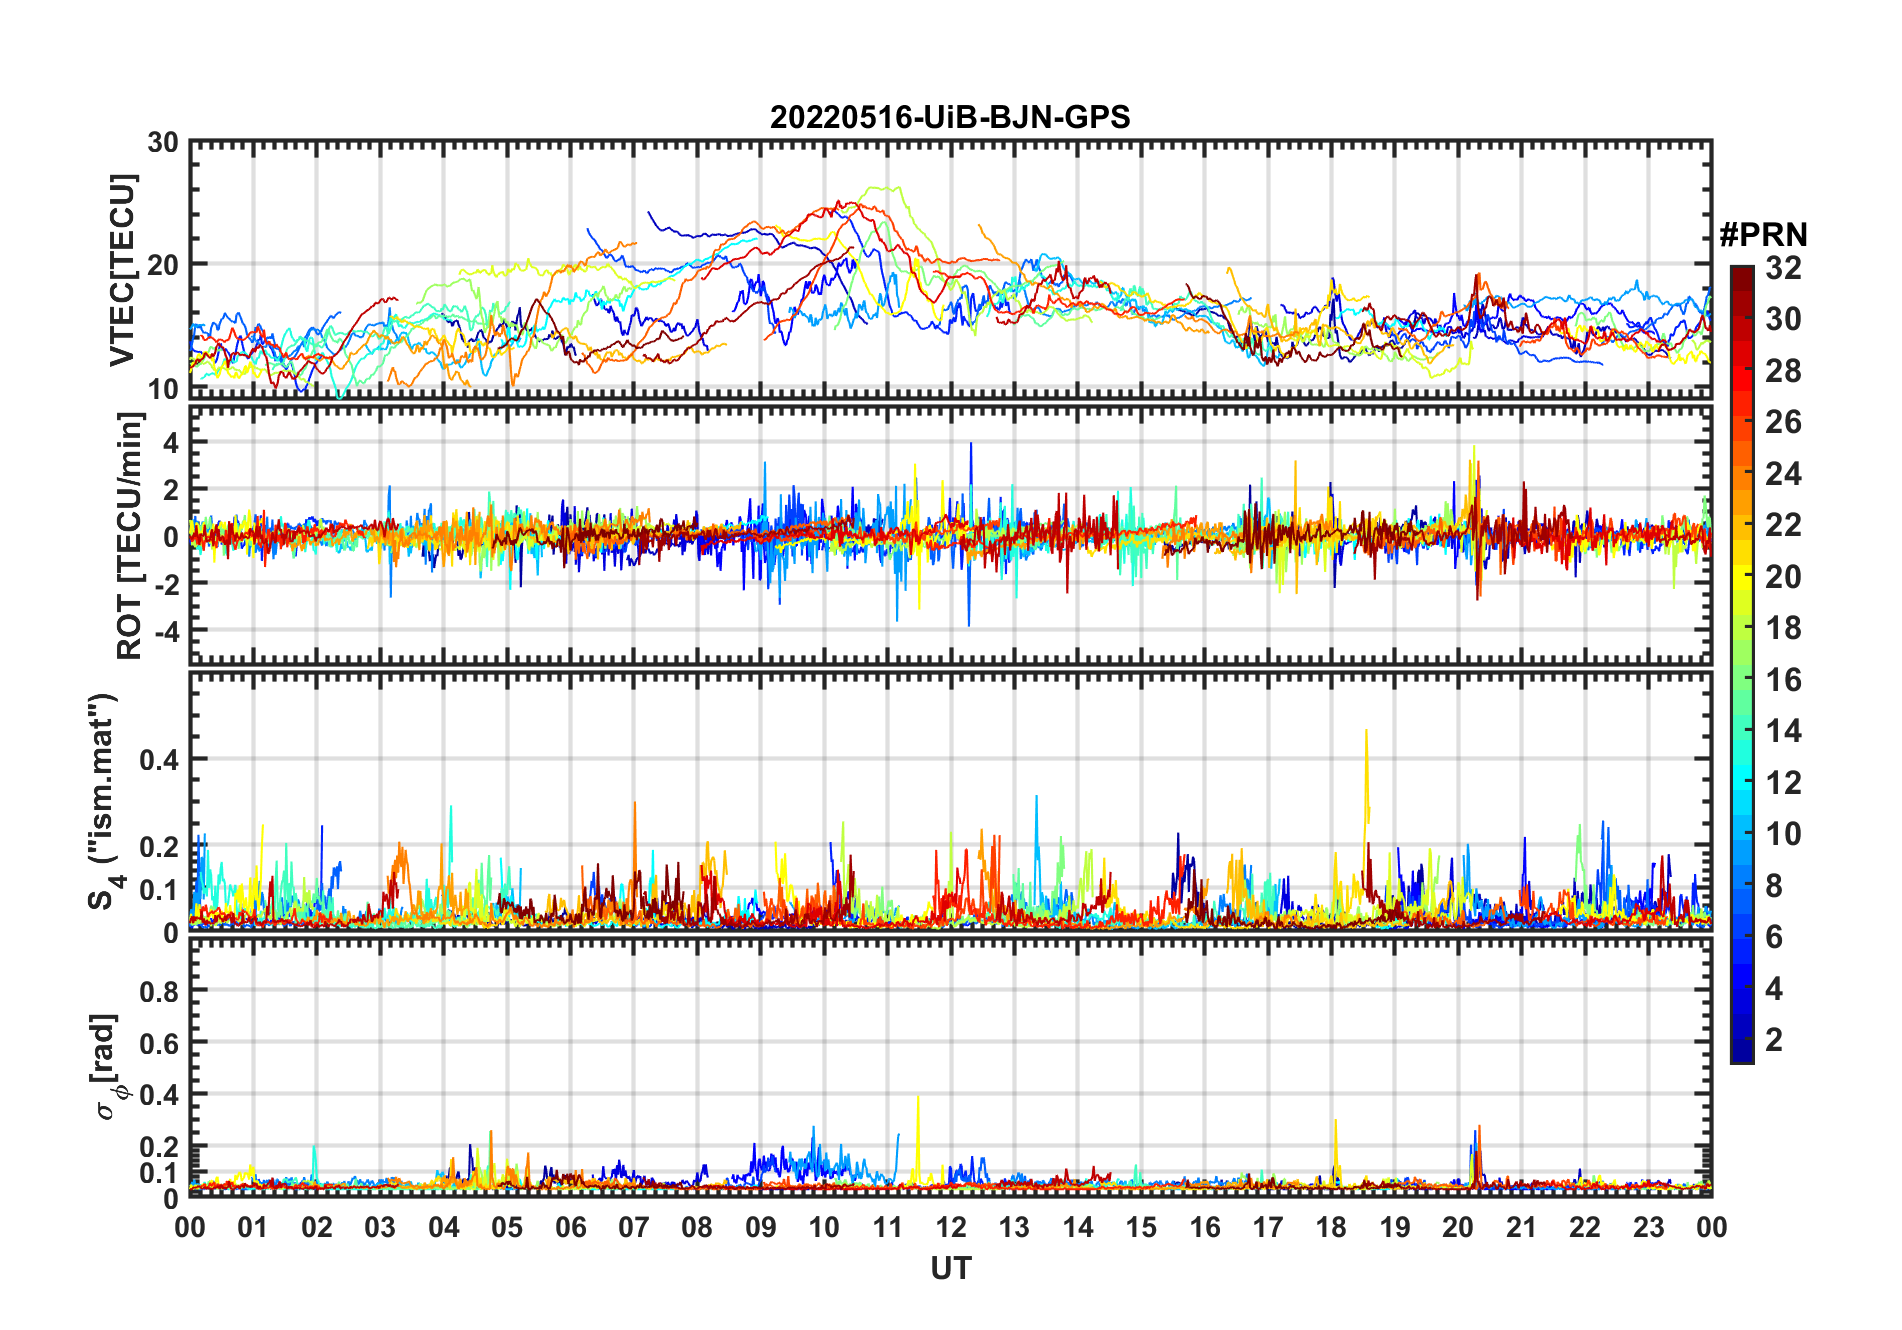Click the VTEC[TECU] axis label

122,270
